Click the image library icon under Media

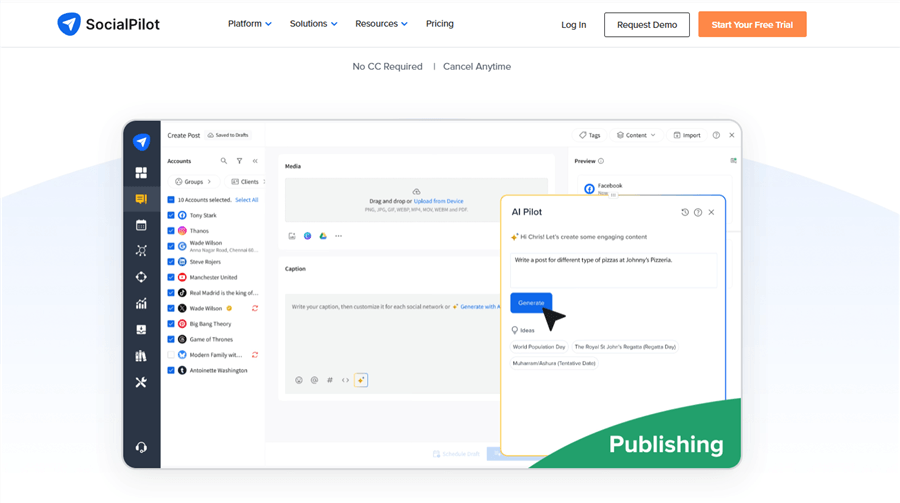(x=292, y=236)
